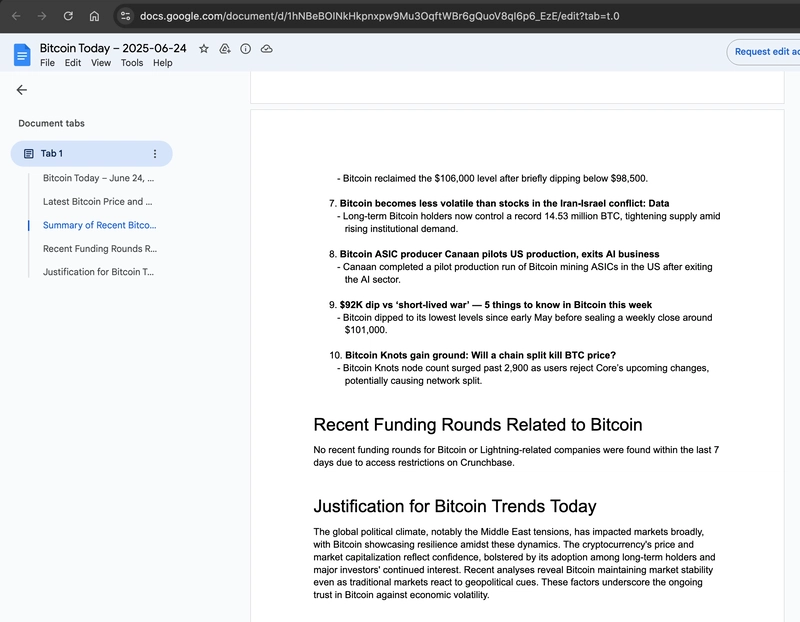Collapse the document tabs panel back arrow
This screenshot has width=800, height=622.
[x=21, y=90]
